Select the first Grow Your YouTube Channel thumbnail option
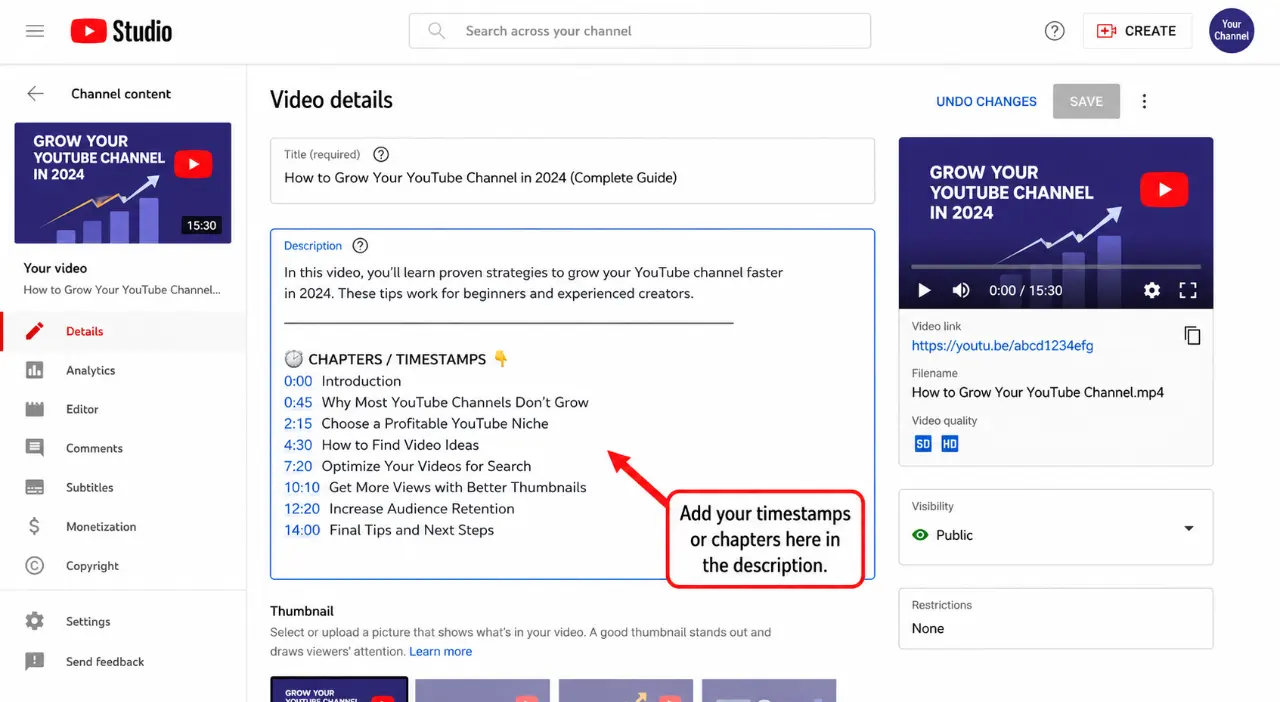 [x=339, y=689]
